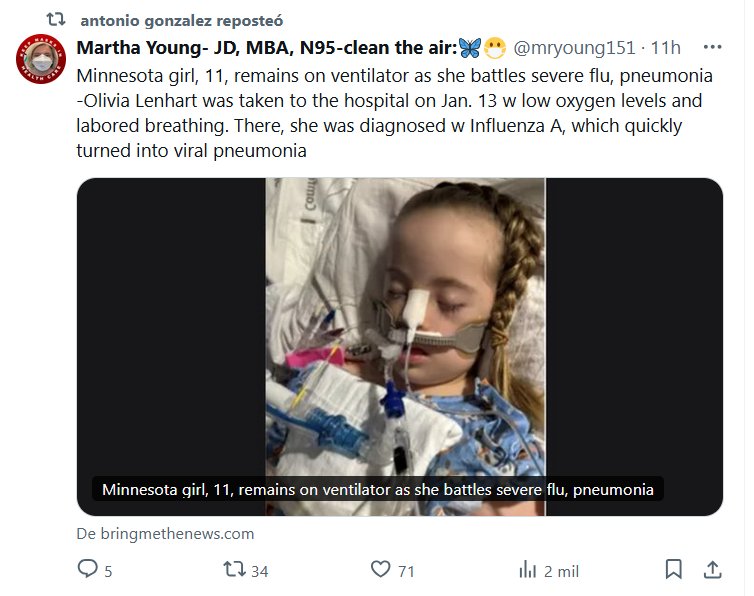The width and height of the screenshot is (754, 596).
Task: Open the @mryoung151 handle link
Action: point(574,47)
